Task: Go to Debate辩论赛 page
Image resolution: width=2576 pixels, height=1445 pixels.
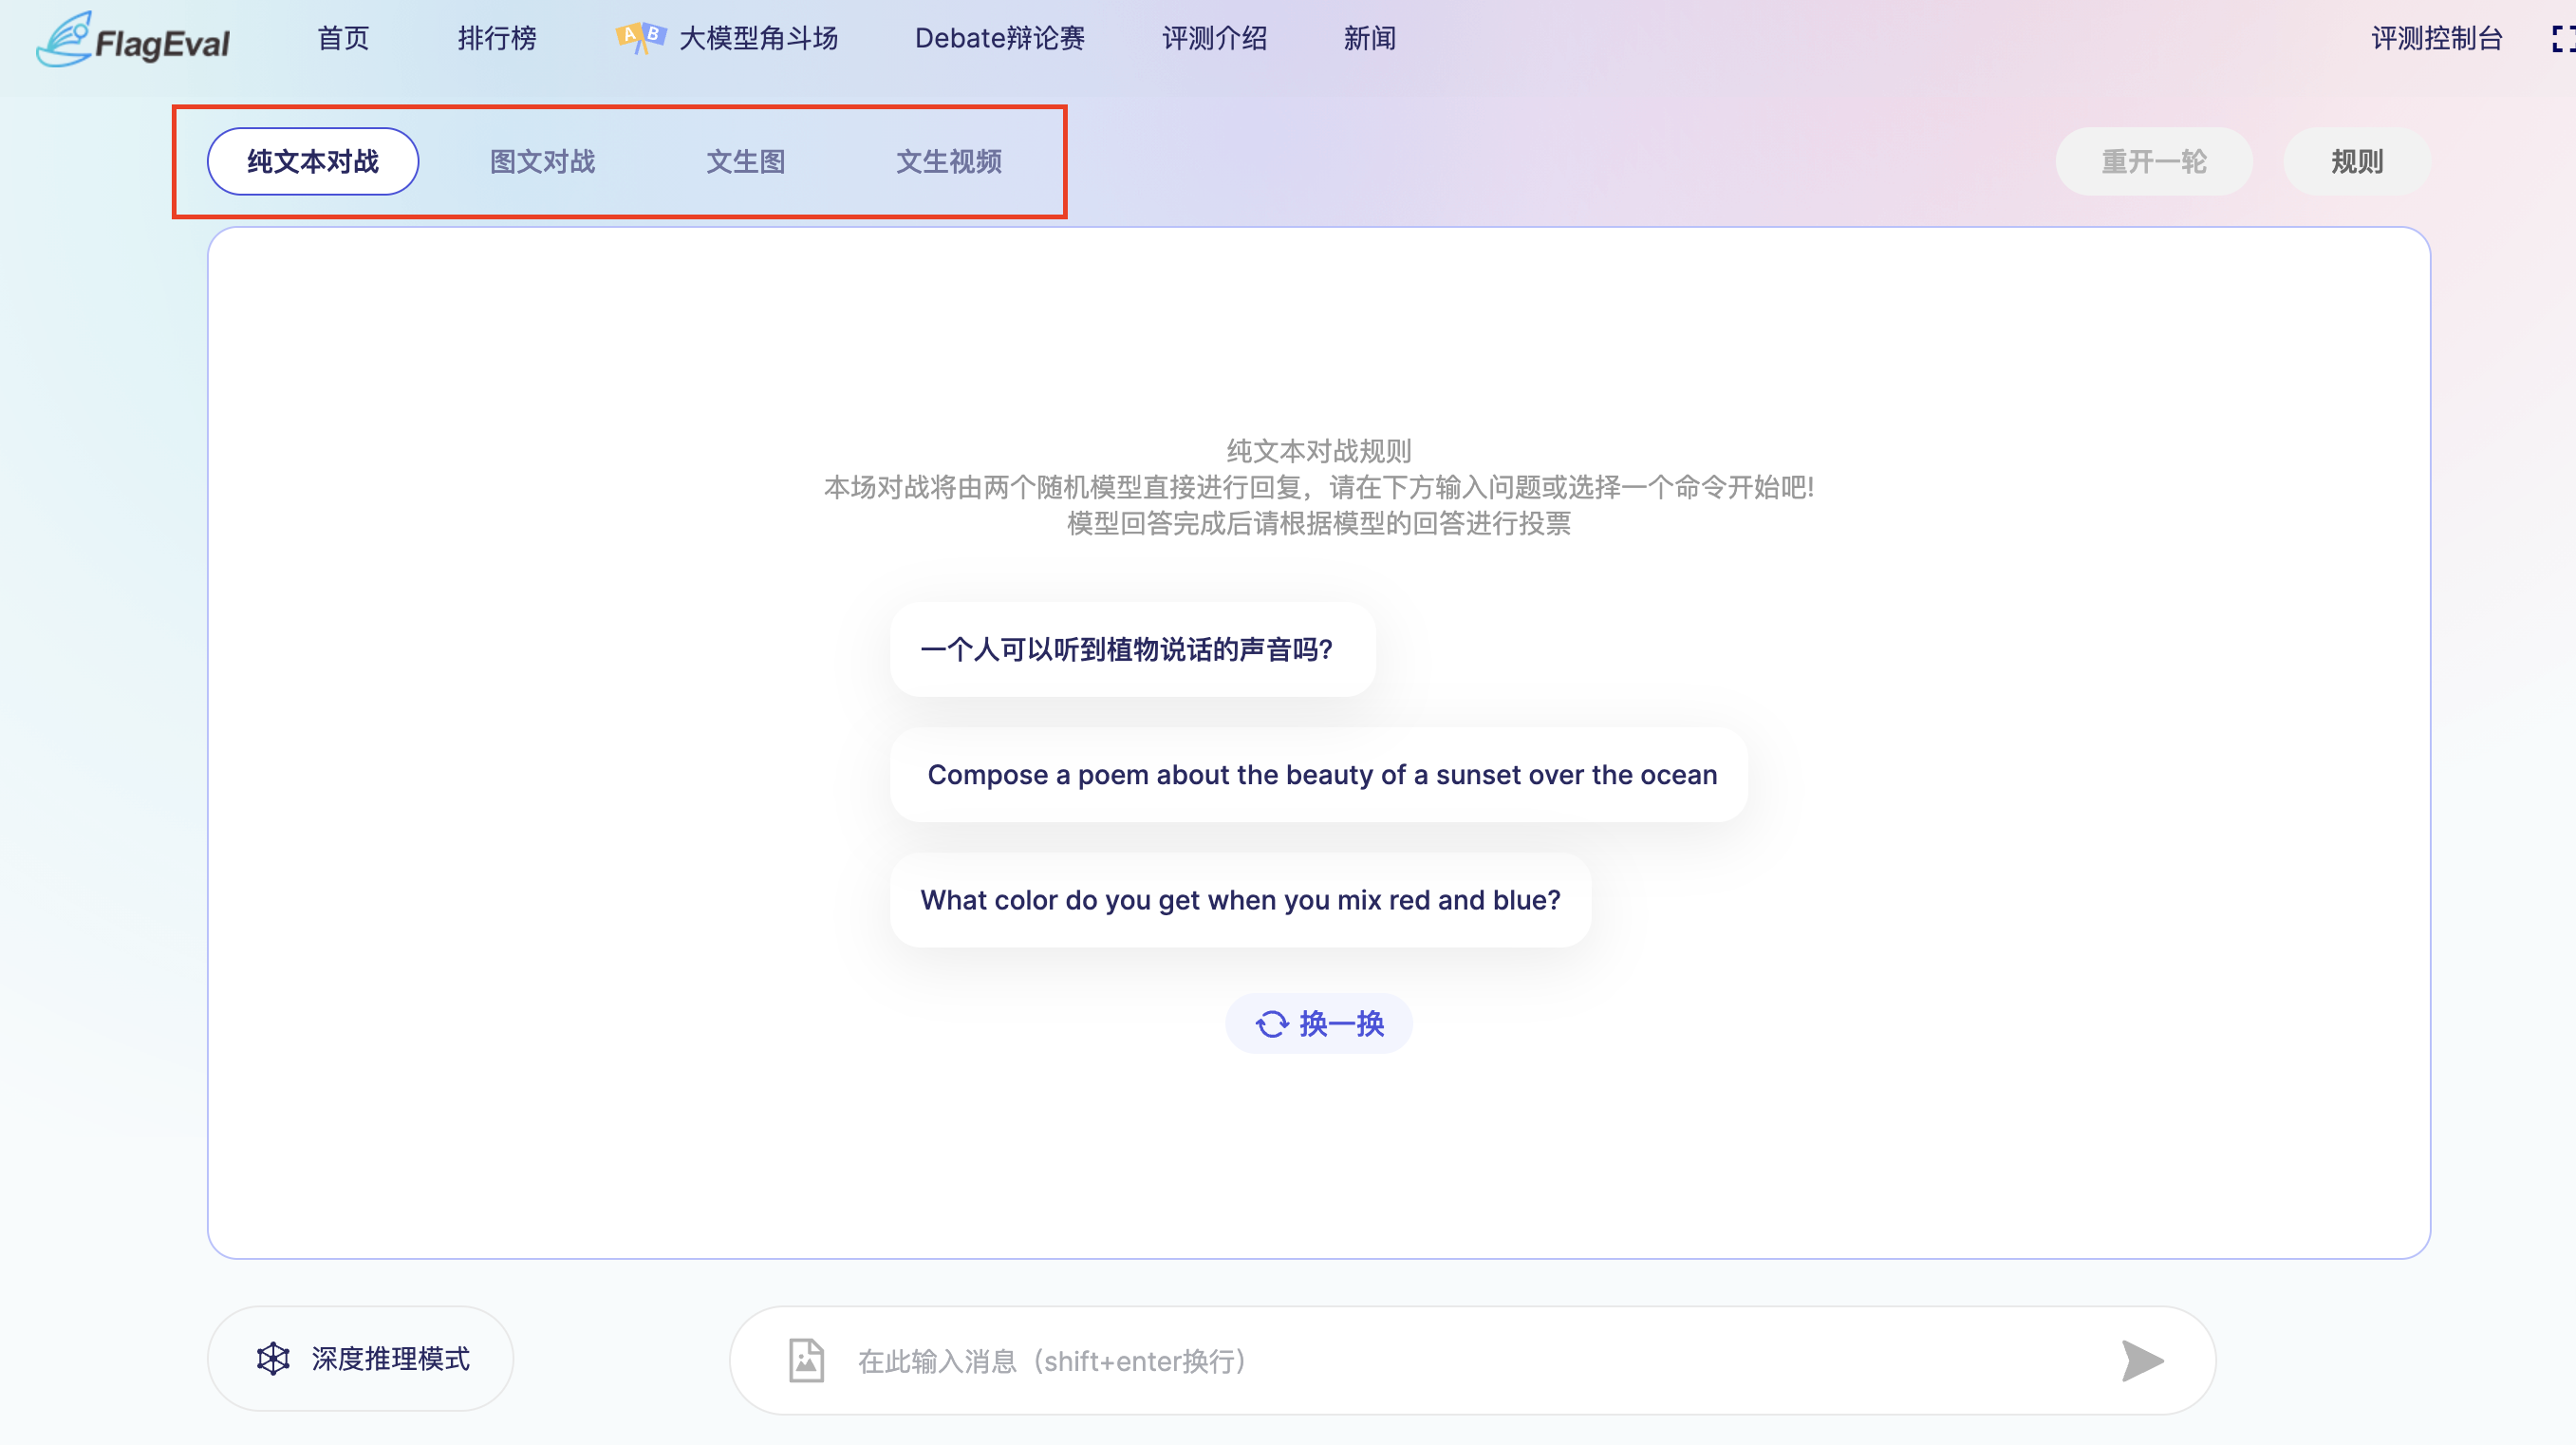Action: pos(999,39)
